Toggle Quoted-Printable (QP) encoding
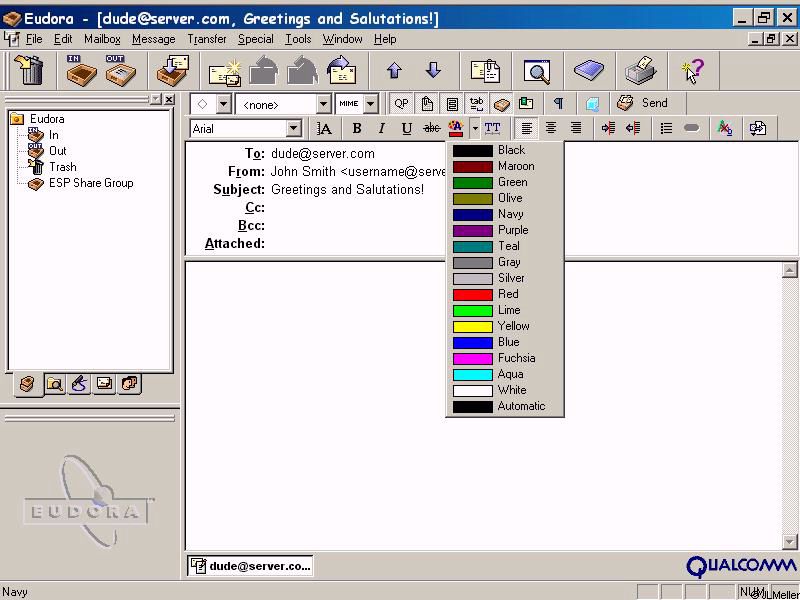Image resolution: width=800 pixels, height=600 pixels. [401, 104]
